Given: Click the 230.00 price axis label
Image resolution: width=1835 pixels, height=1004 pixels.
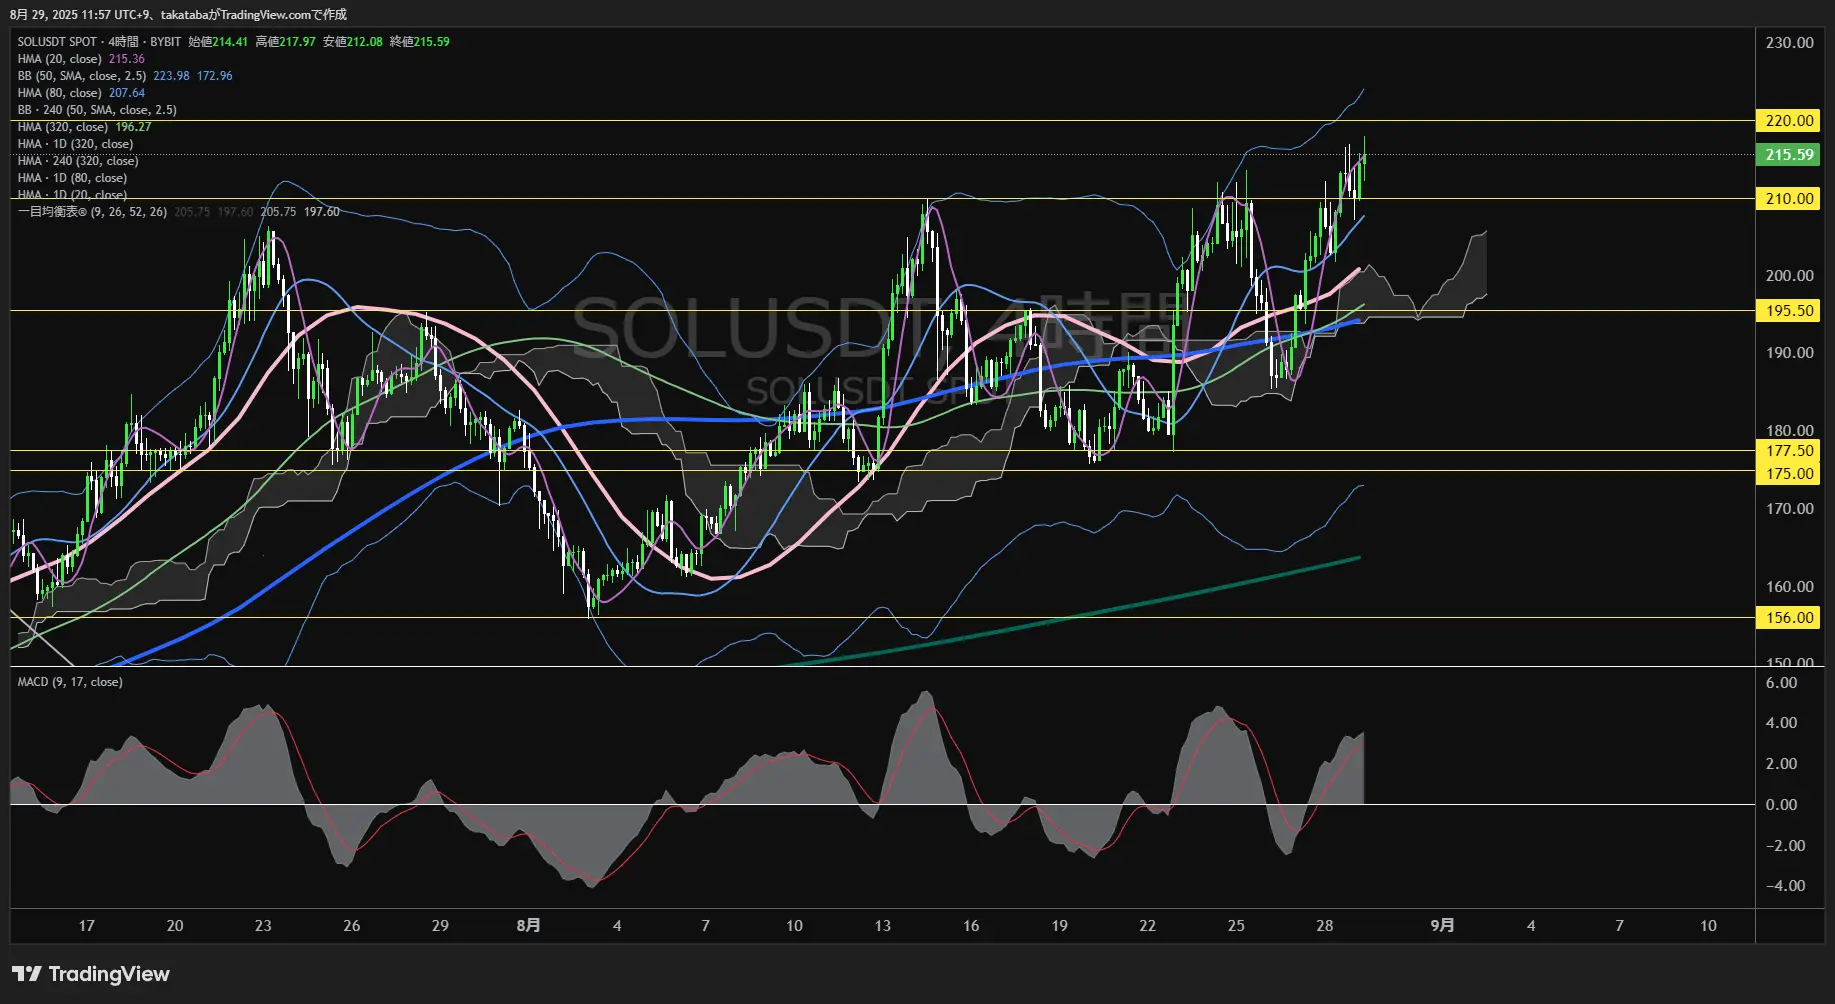Looking at the screenshot, I should pyautogui.click(x=1789, y=43).
